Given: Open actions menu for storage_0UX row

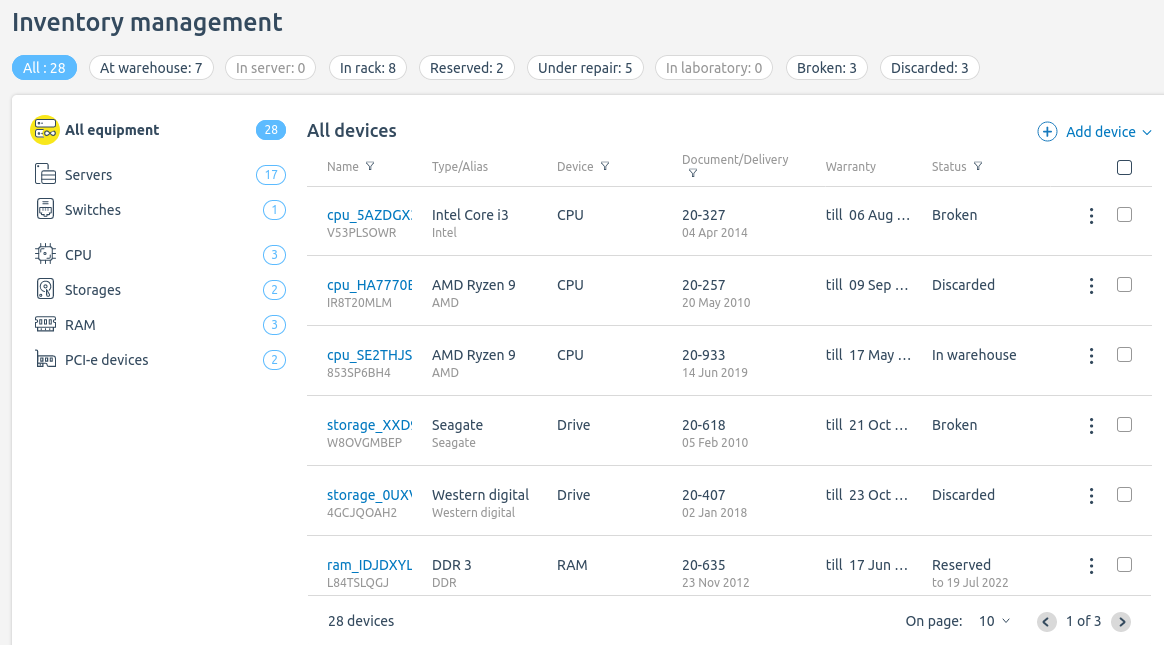Looking at the screenshot, I should point(1091,496).
